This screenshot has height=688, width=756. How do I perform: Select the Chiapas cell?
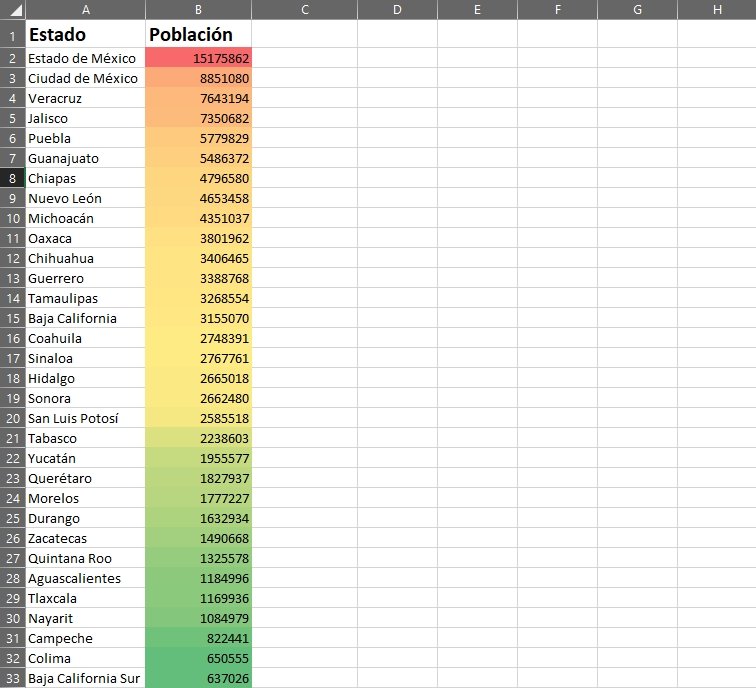click(x=85, y=178)
